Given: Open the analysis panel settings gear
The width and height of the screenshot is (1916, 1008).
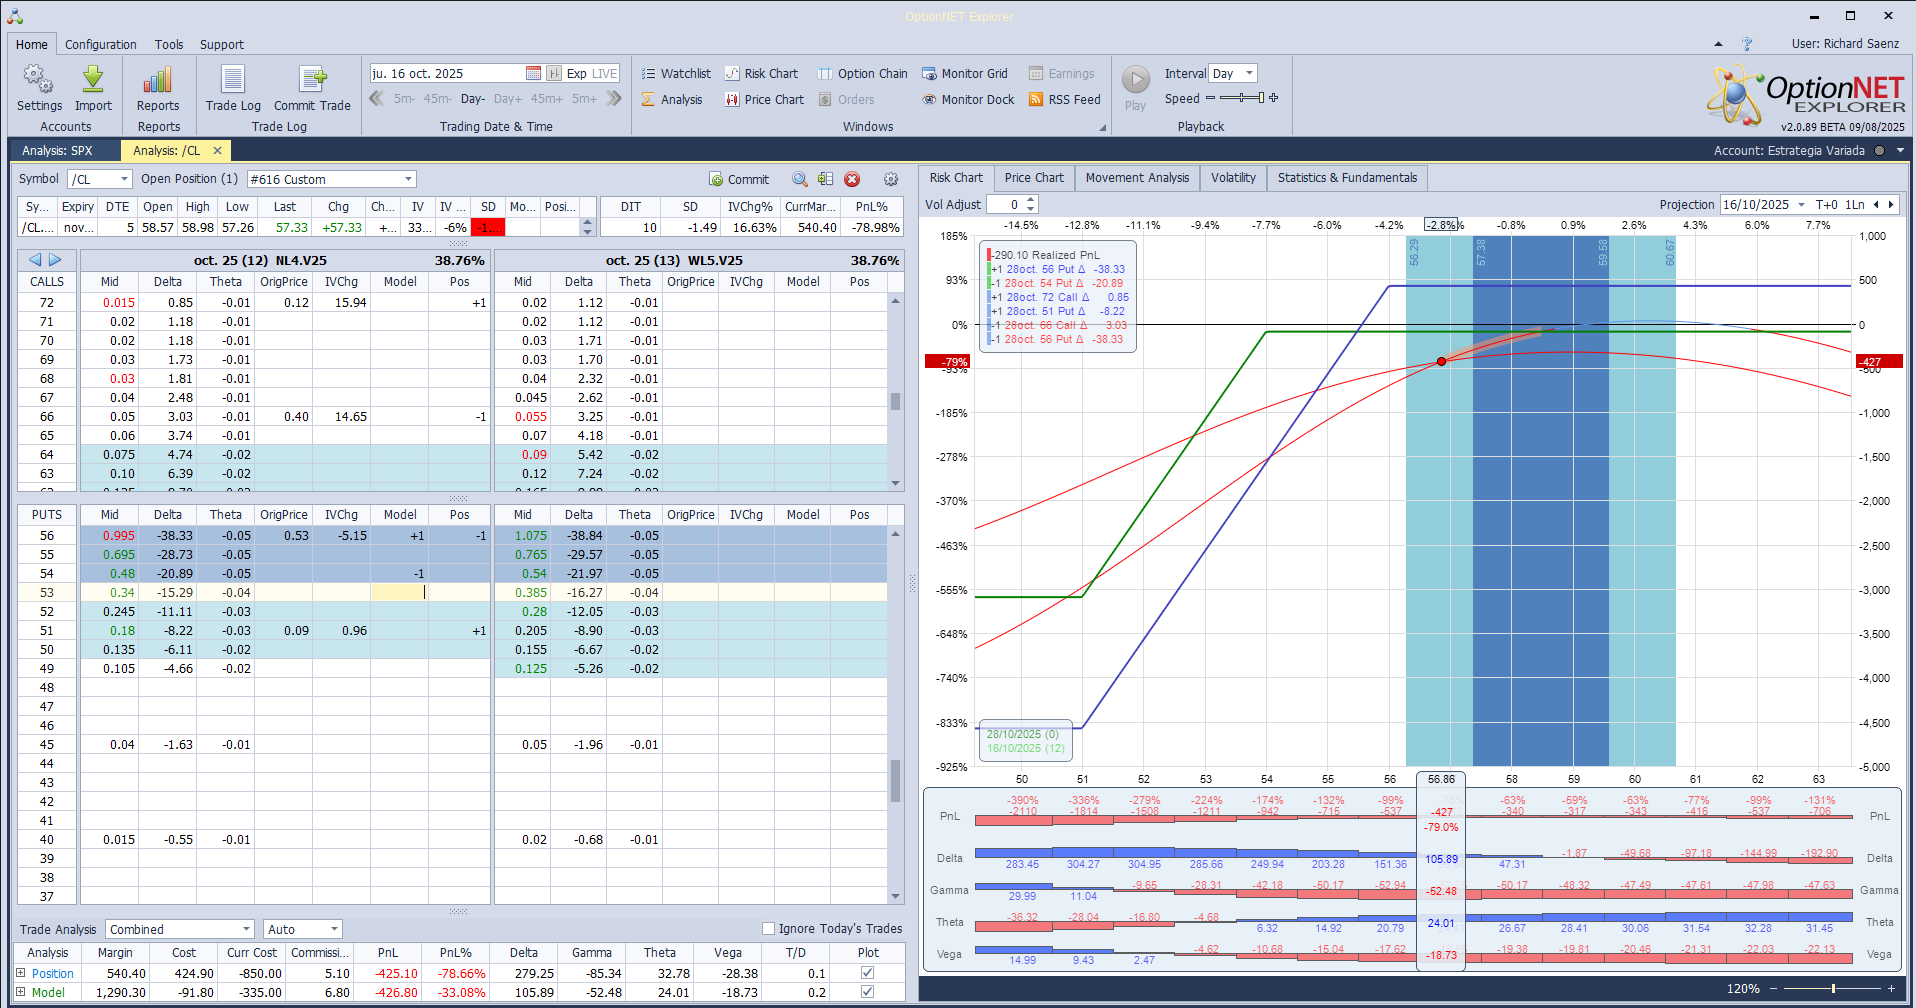Looking at the screenshot, I should (891, 179).
